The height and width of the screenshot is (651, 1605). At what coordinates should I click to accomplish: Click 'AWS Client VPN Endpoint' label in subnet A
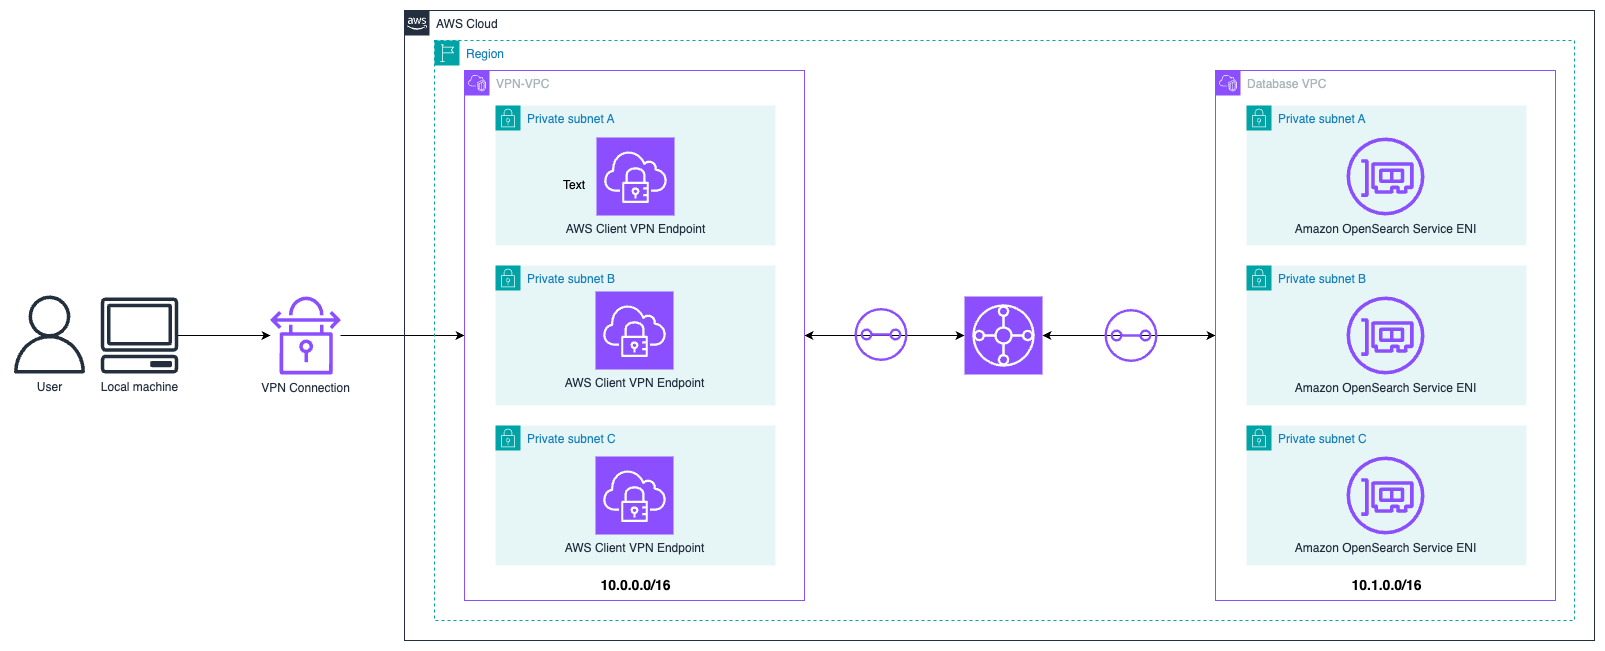[x=635, y=229]
